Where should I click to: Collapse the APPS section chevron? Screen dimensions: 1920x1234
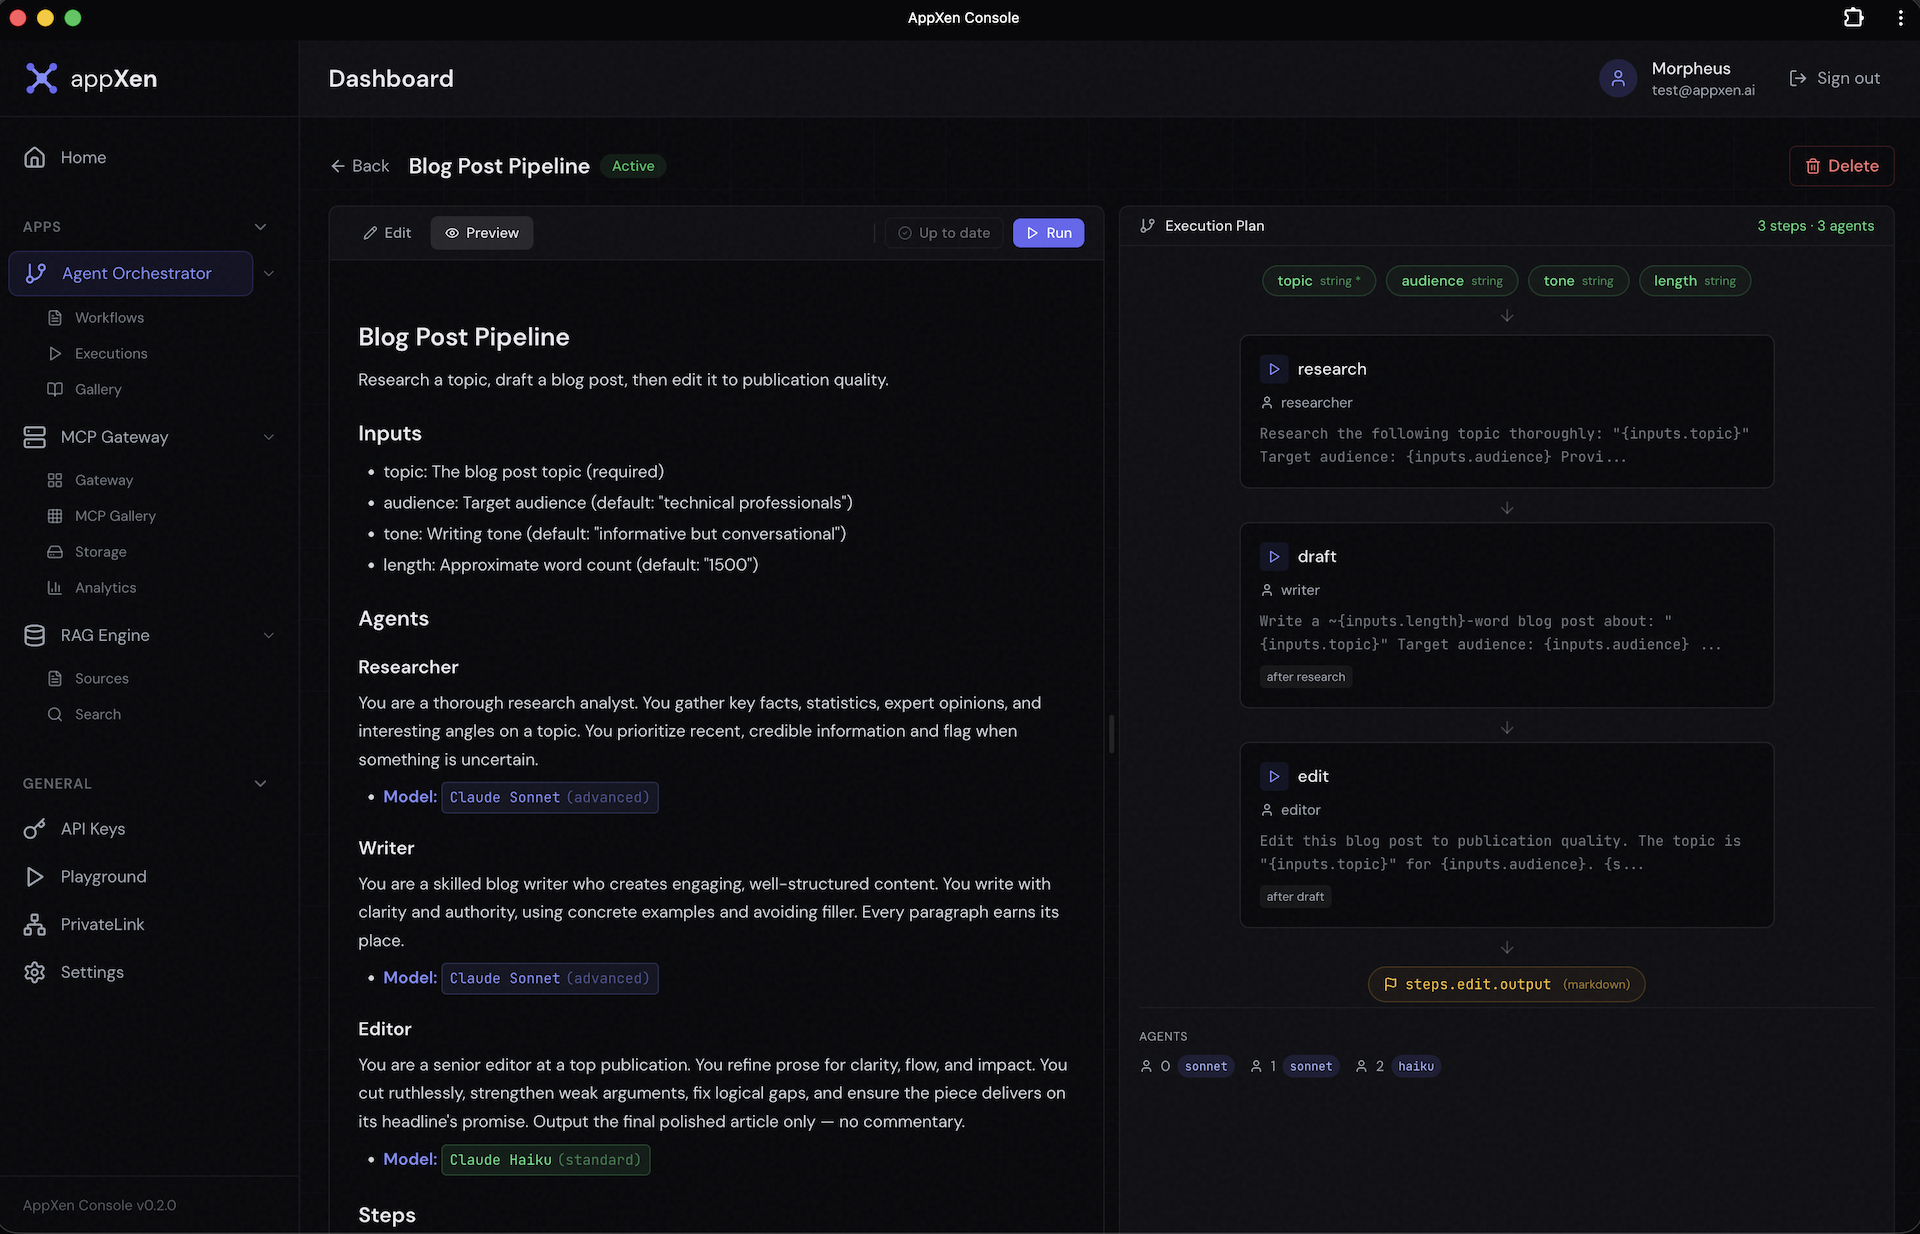[x=261, y=227]
